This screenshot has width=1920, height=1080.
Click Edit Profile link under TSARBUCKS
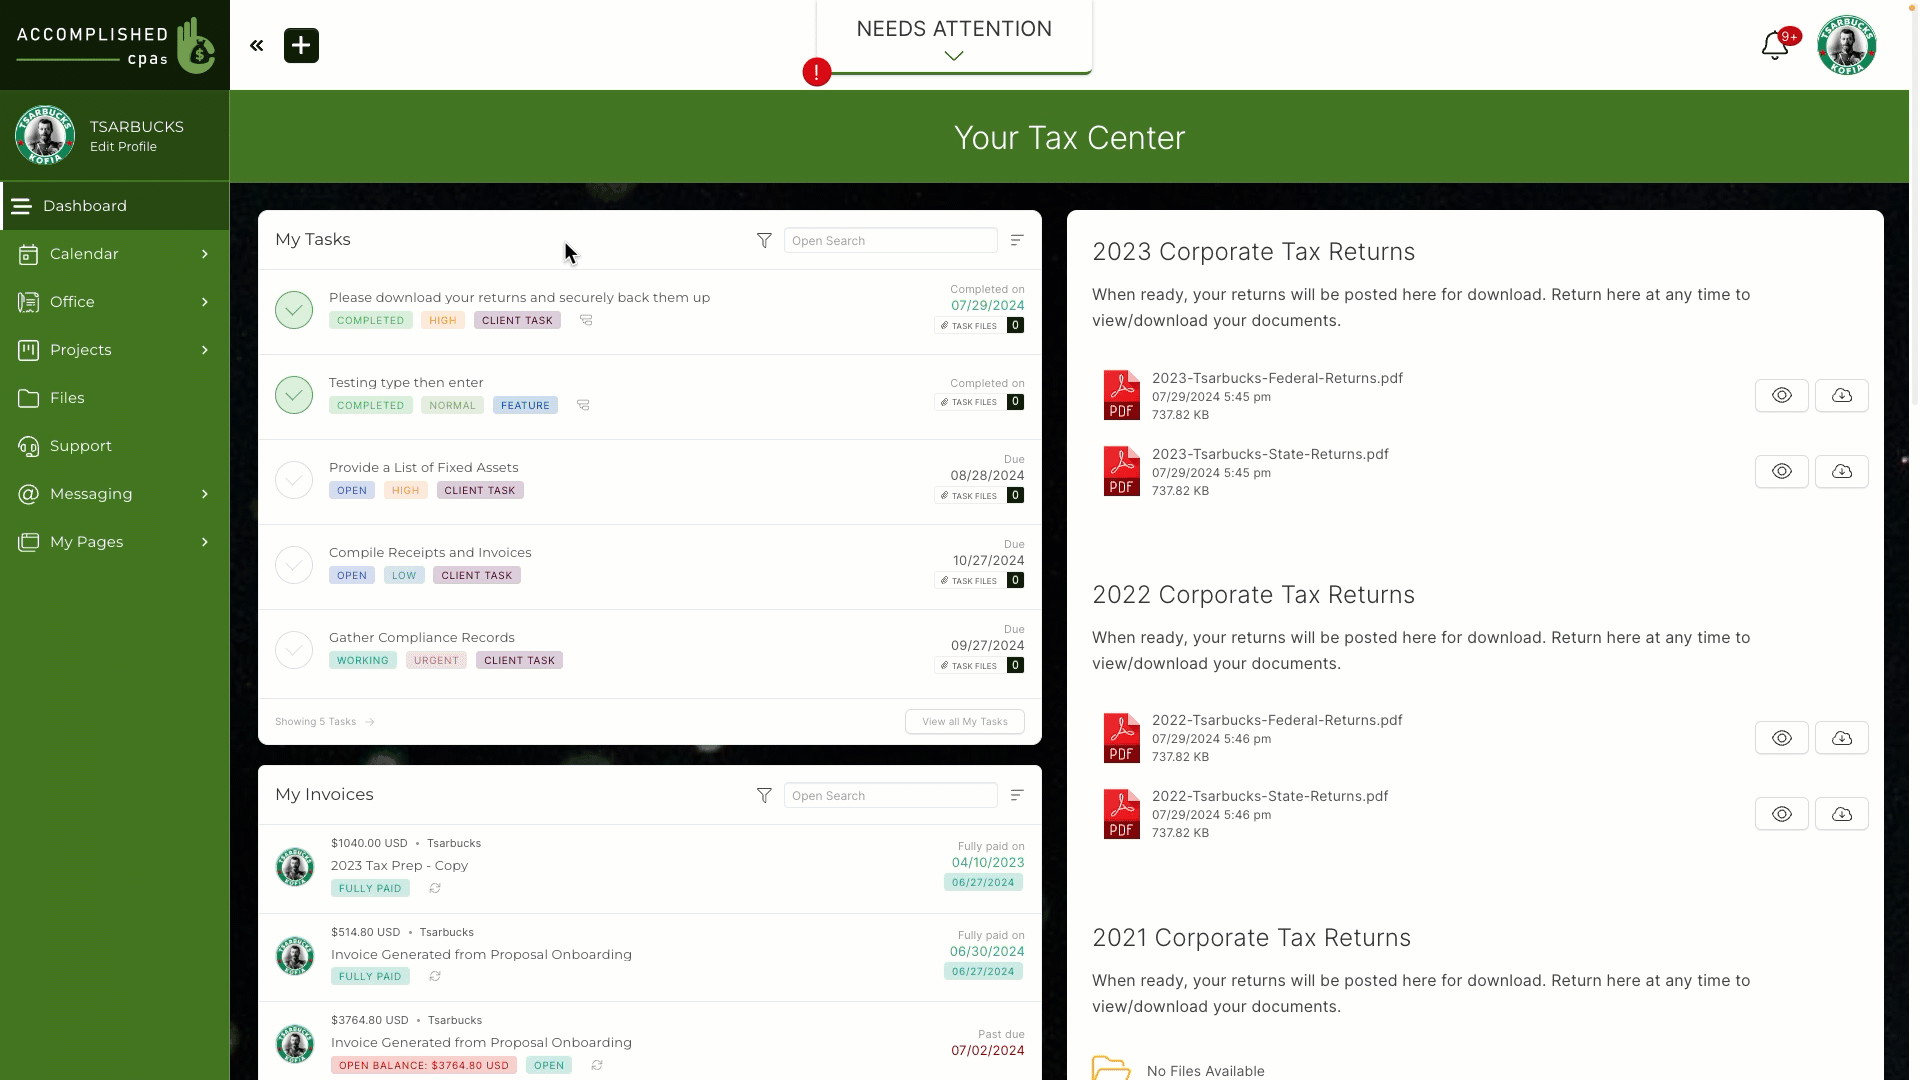tap(123, 146)
